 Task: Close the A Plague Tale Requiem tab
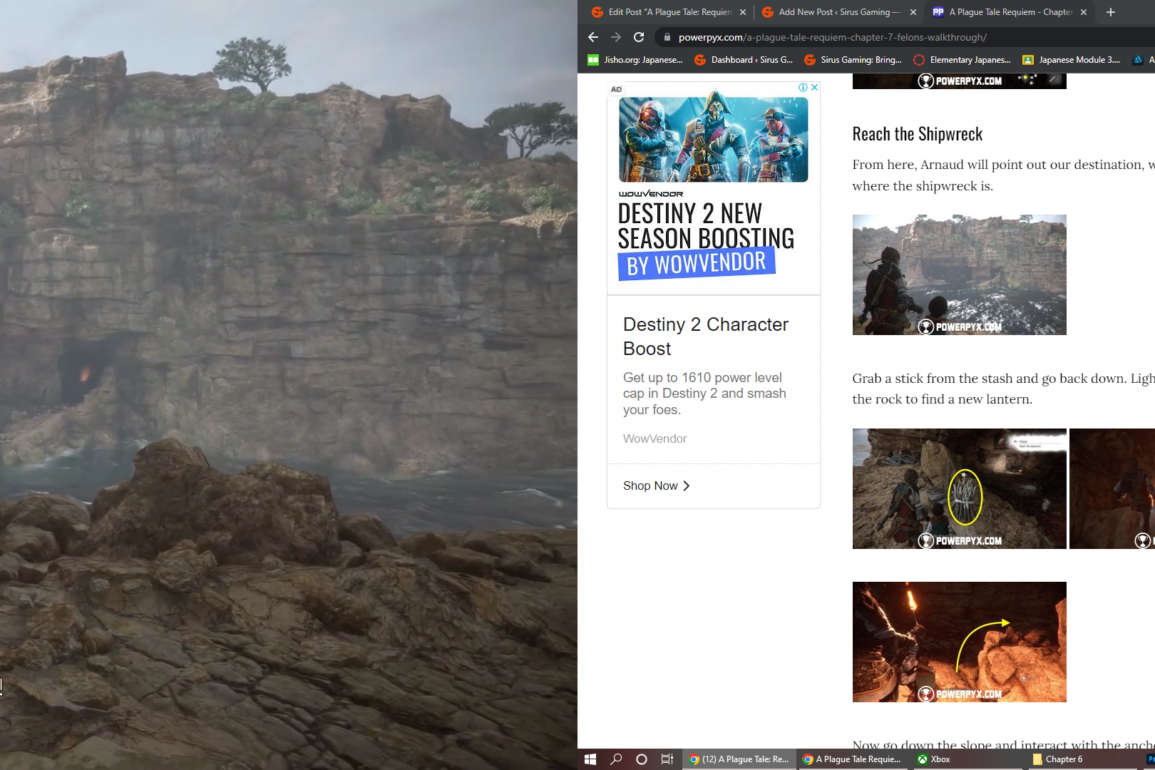(1083, 12)
